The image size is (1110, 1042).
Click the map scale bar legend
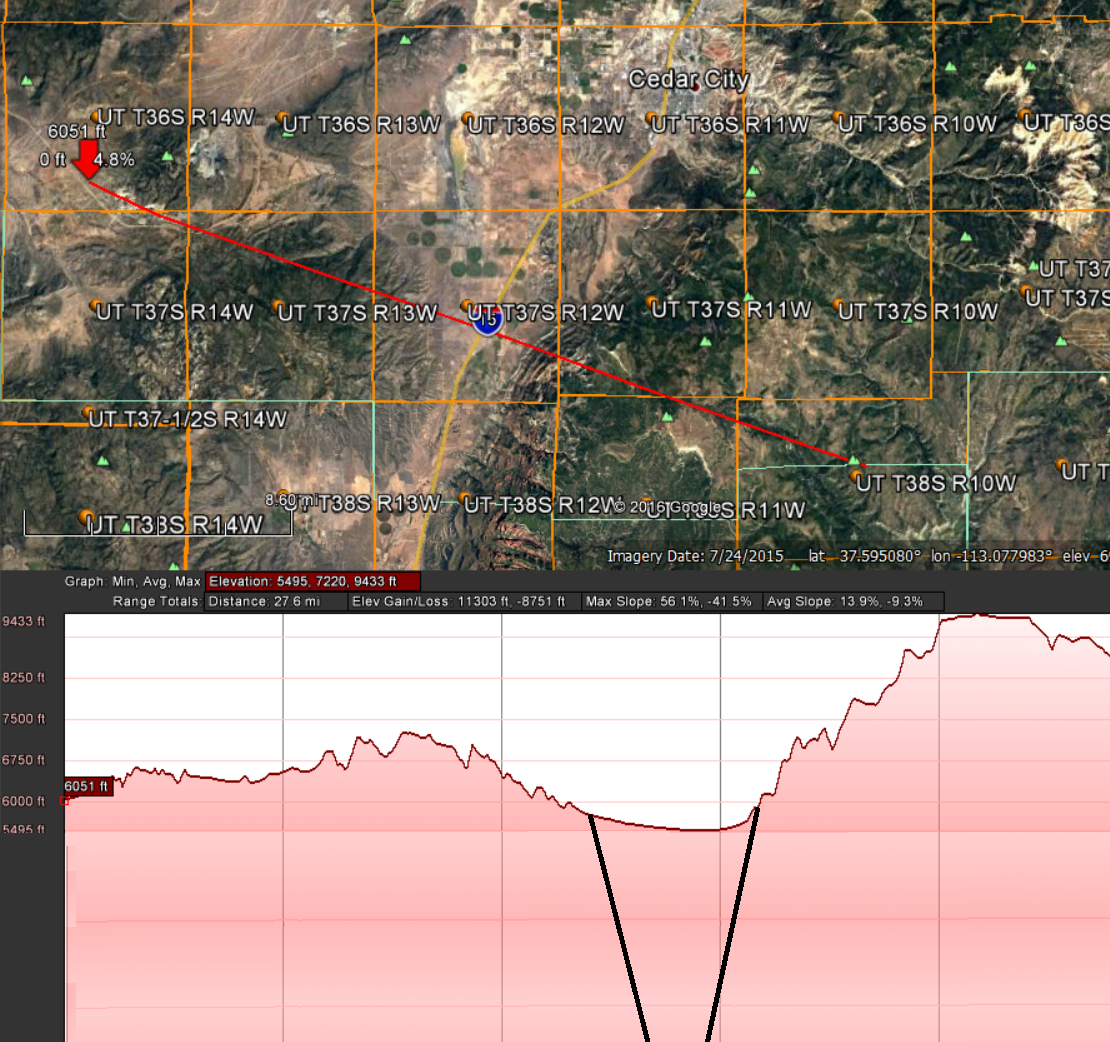tap(145, 522)
